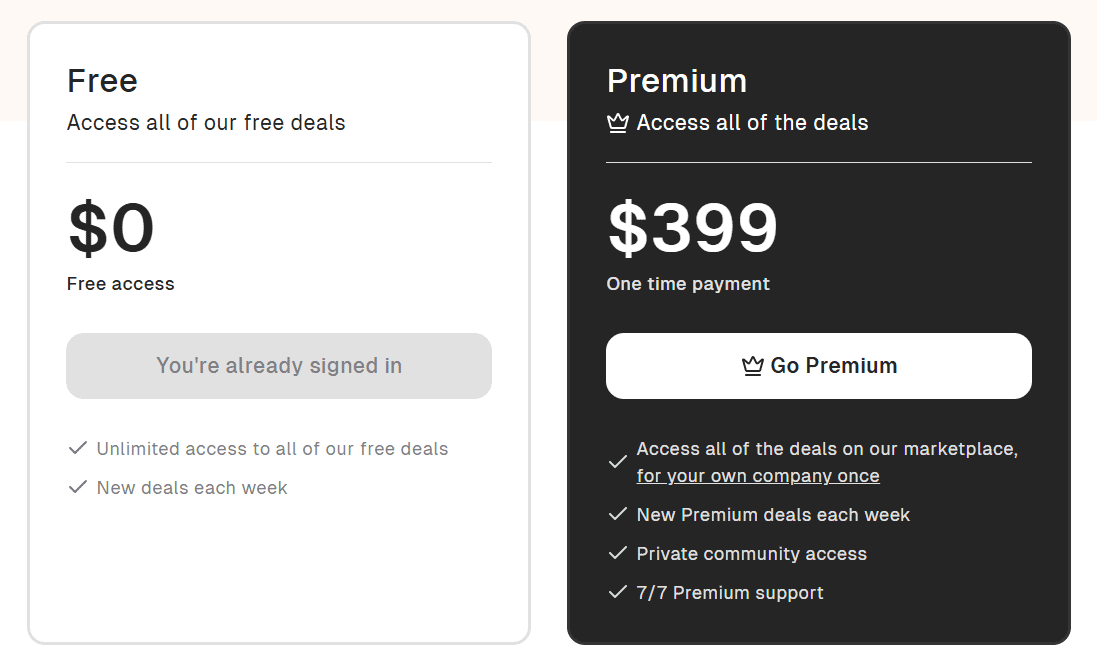Screen dimensions: 1097x668
Task: Click "7/7 Premium support" feature text
Action: (730, 593)
